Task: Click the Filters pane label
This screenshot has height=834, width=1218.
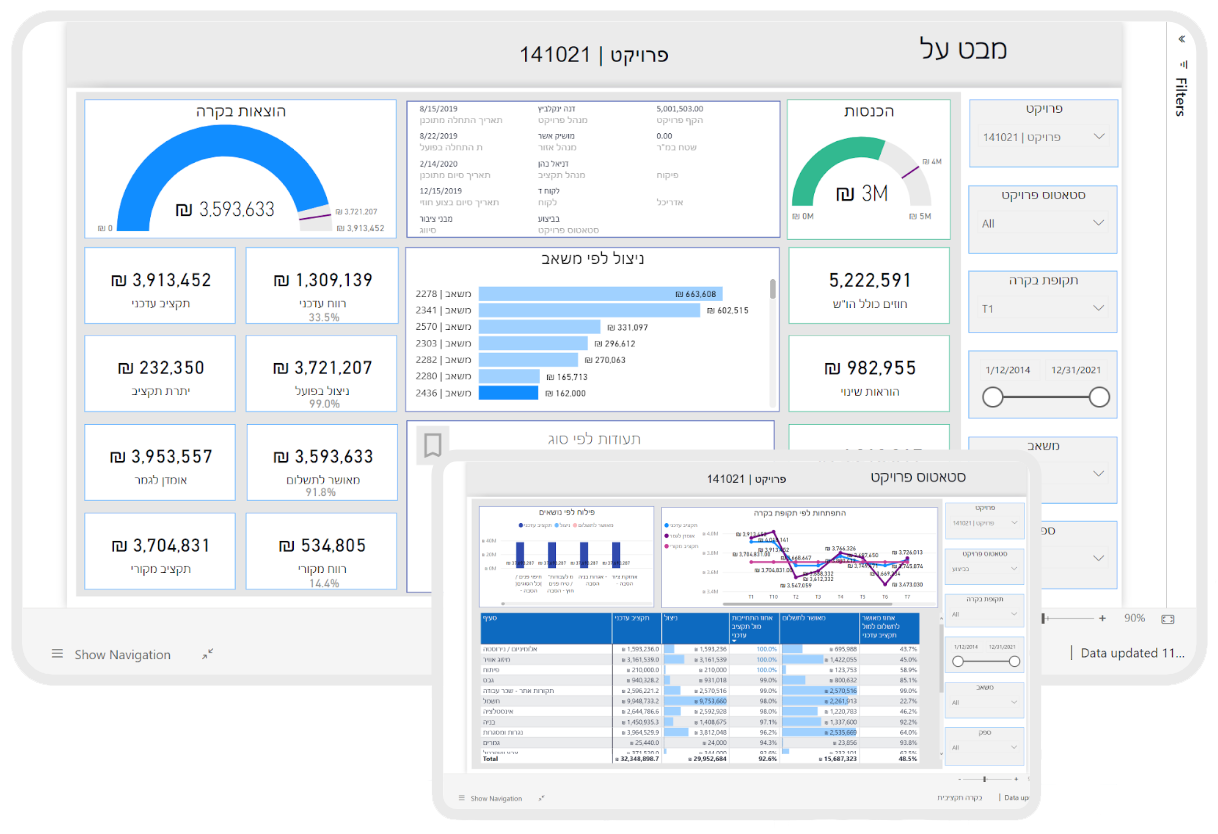Action: click(1181, 96)
